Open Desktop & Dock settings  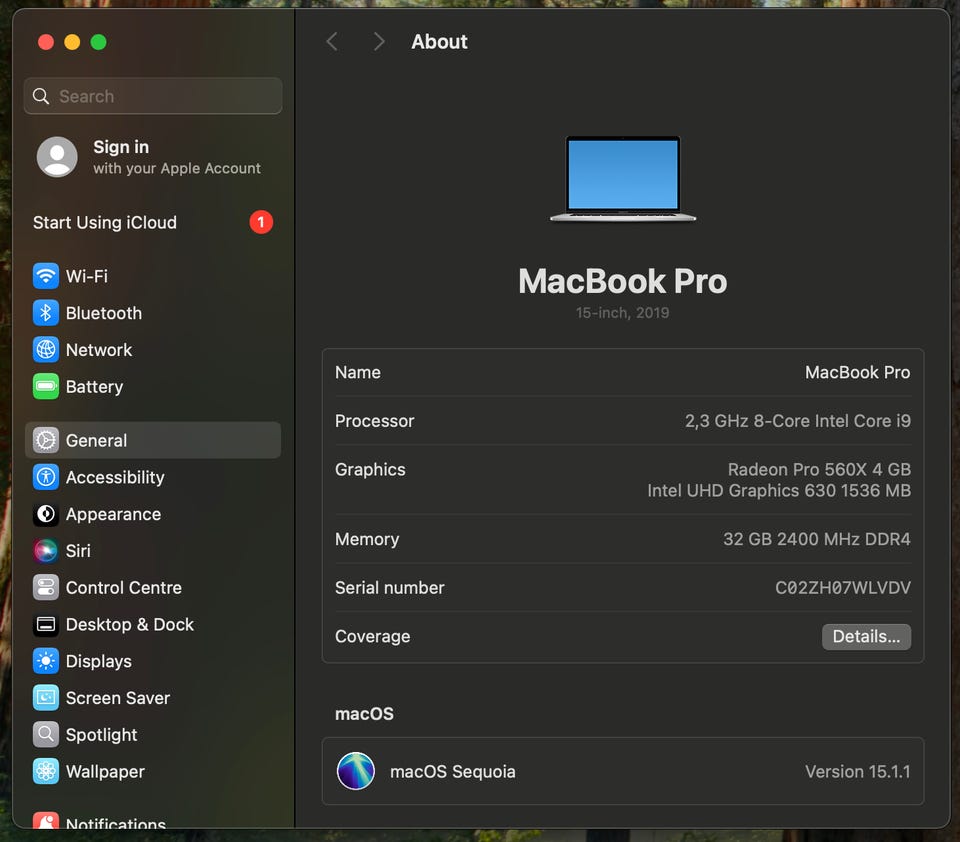[x=129, y=625]
